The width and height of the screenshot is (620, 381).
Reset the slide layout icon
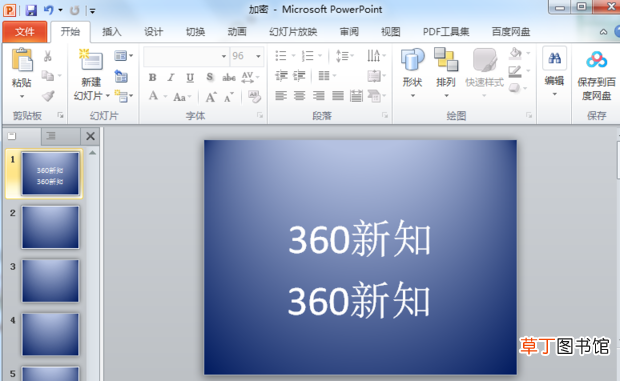(121, 76)
